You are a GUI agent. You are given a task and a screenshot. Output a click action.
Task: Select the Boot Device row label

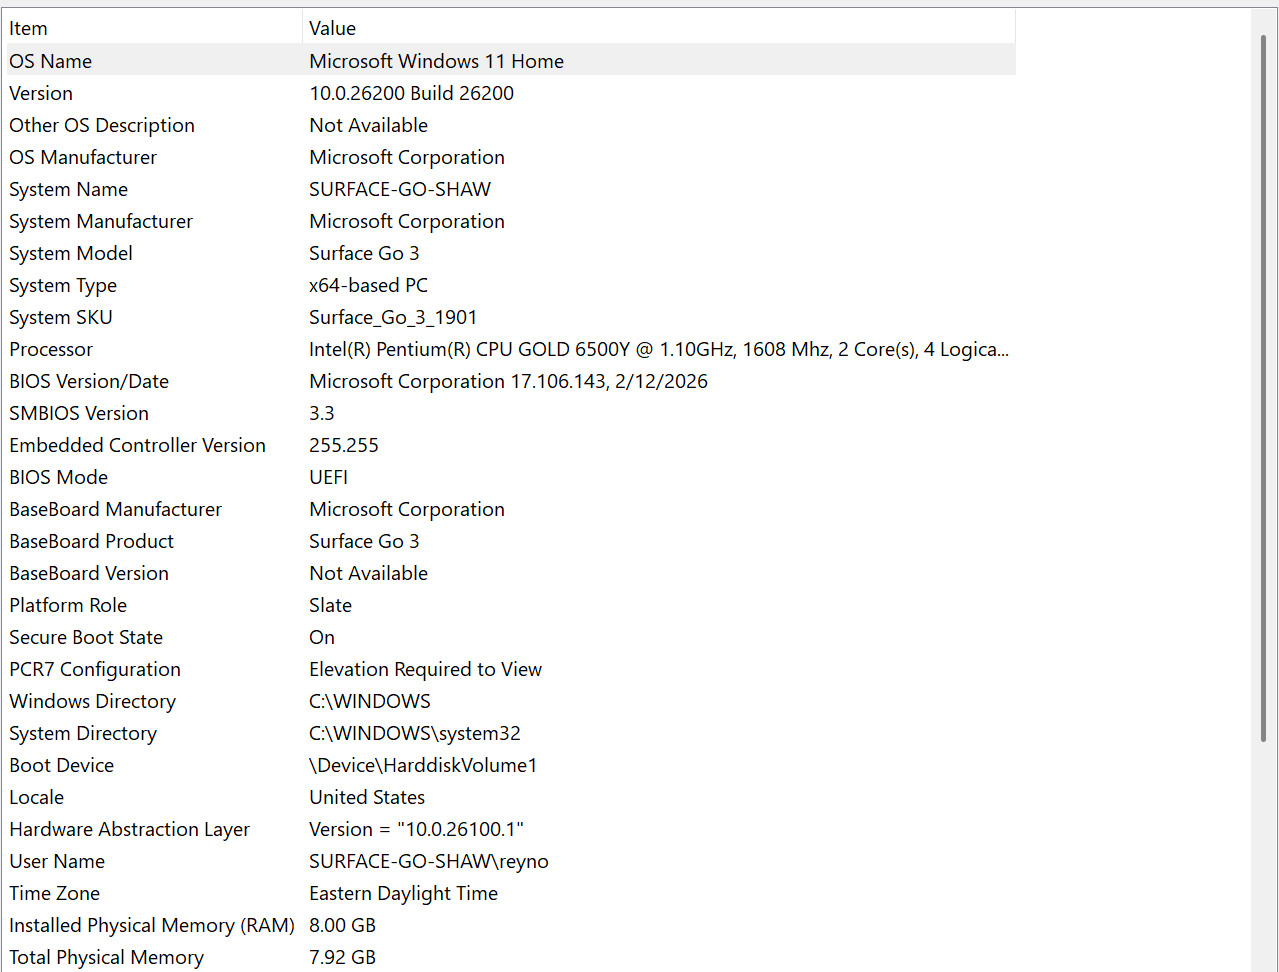tap(61, 765)
